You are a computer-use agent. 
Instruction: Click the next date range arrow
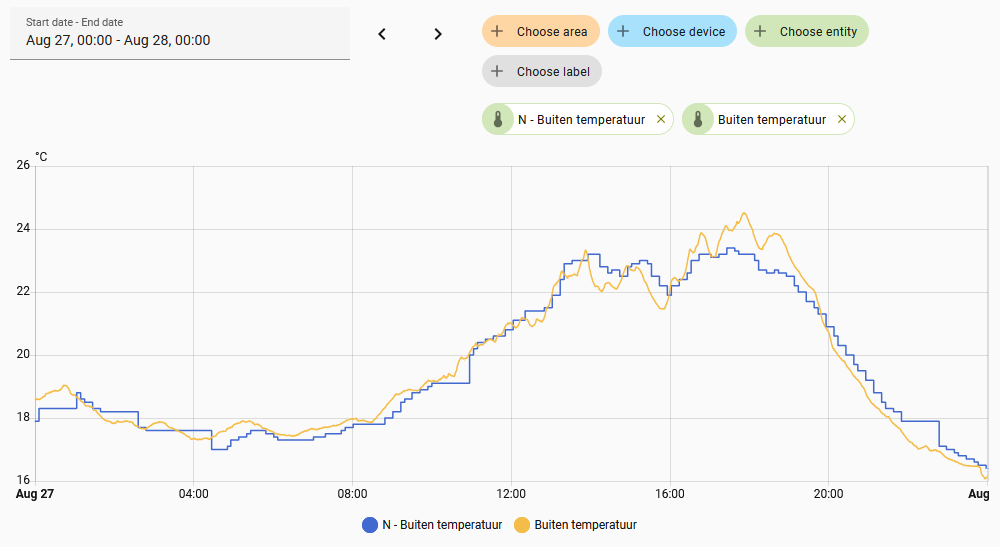coord(437,34)
